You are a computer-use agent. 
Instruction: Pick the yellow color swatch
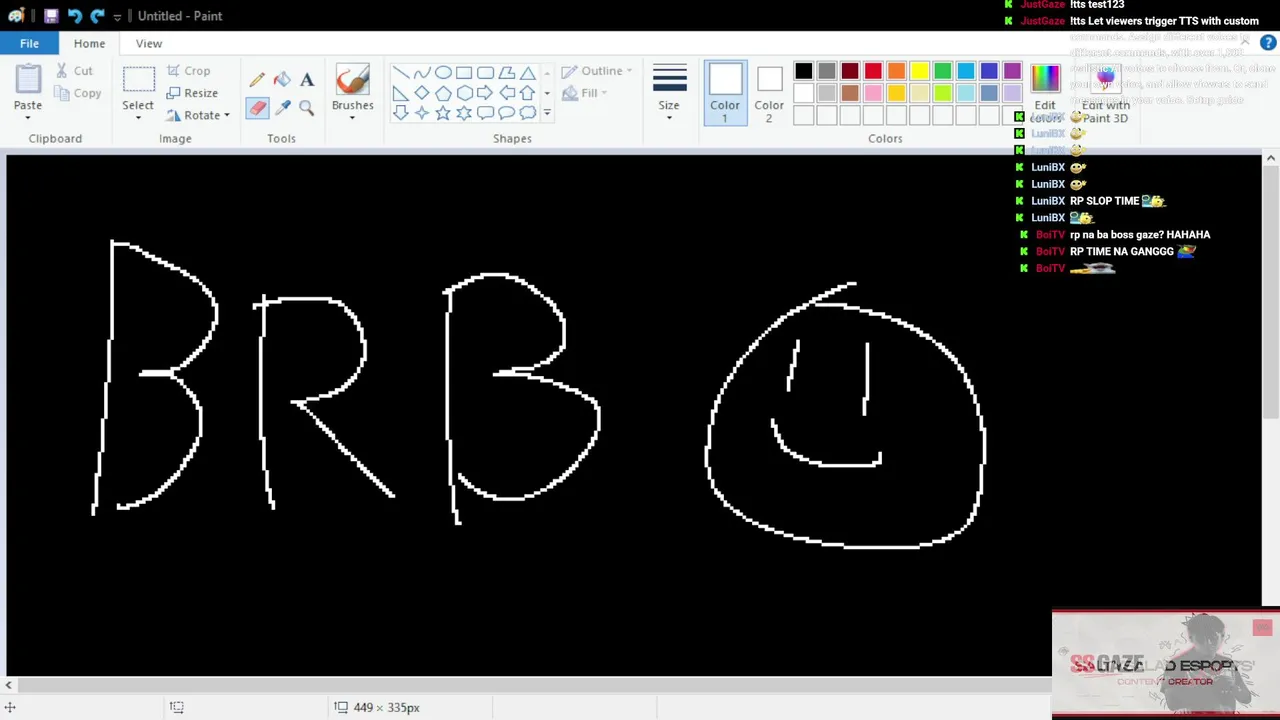pyautogui.click(x=919, y=71)
